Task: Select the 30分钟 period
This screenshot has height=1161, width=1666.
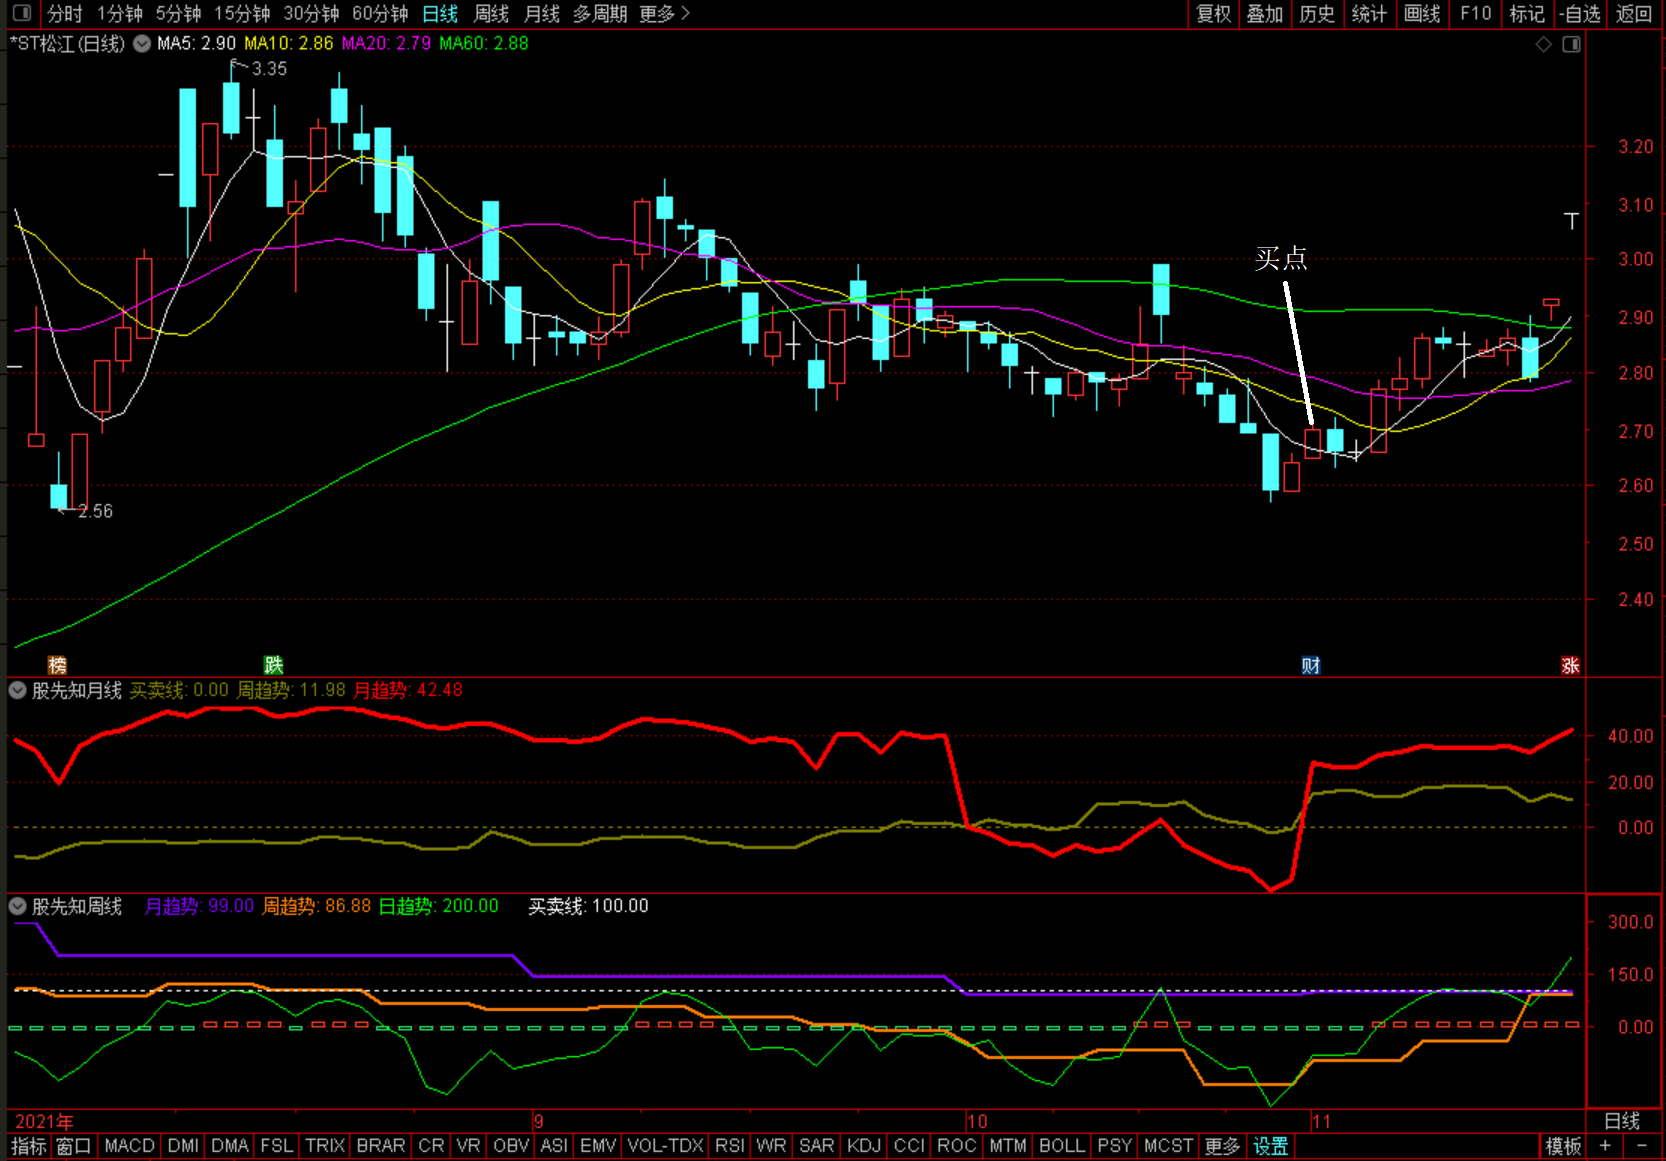Action: 311,13
